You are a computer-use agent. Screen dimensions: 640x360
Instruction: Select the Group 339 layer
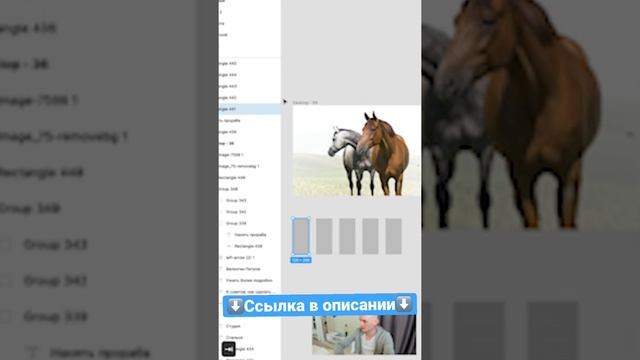click(250, 223)
